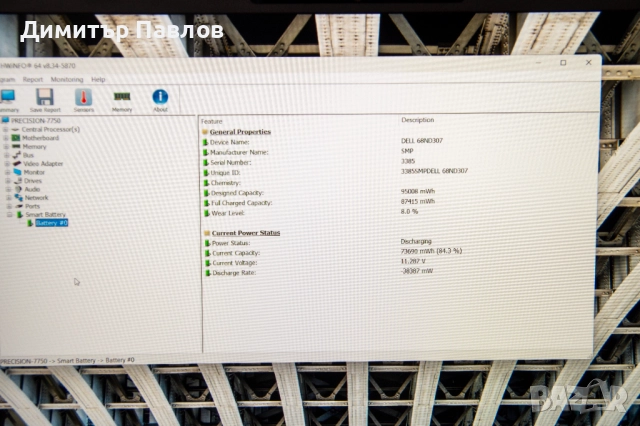Click the Motherboard node icon
The height and width of the screenshot is (426, 640).
[16, 138]
